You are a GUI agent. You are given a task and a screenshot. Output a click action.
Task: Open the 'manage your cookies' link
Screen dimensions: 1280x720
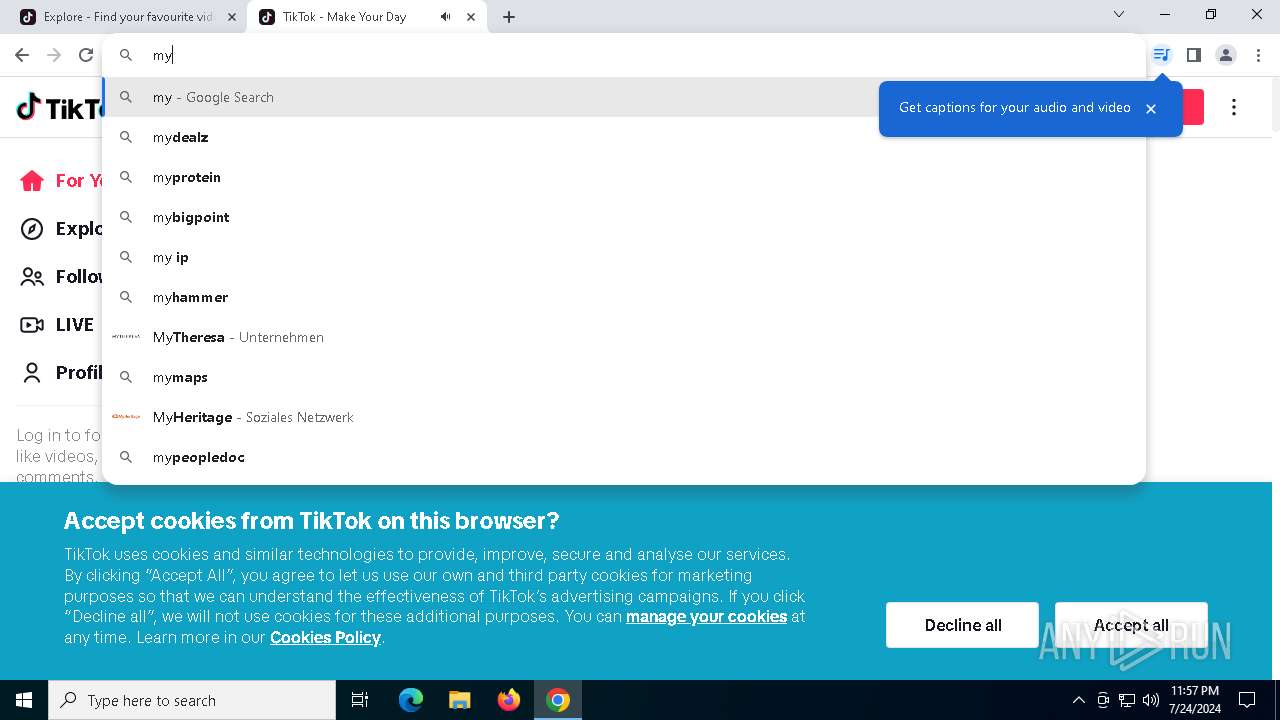(x=706, y=617)
